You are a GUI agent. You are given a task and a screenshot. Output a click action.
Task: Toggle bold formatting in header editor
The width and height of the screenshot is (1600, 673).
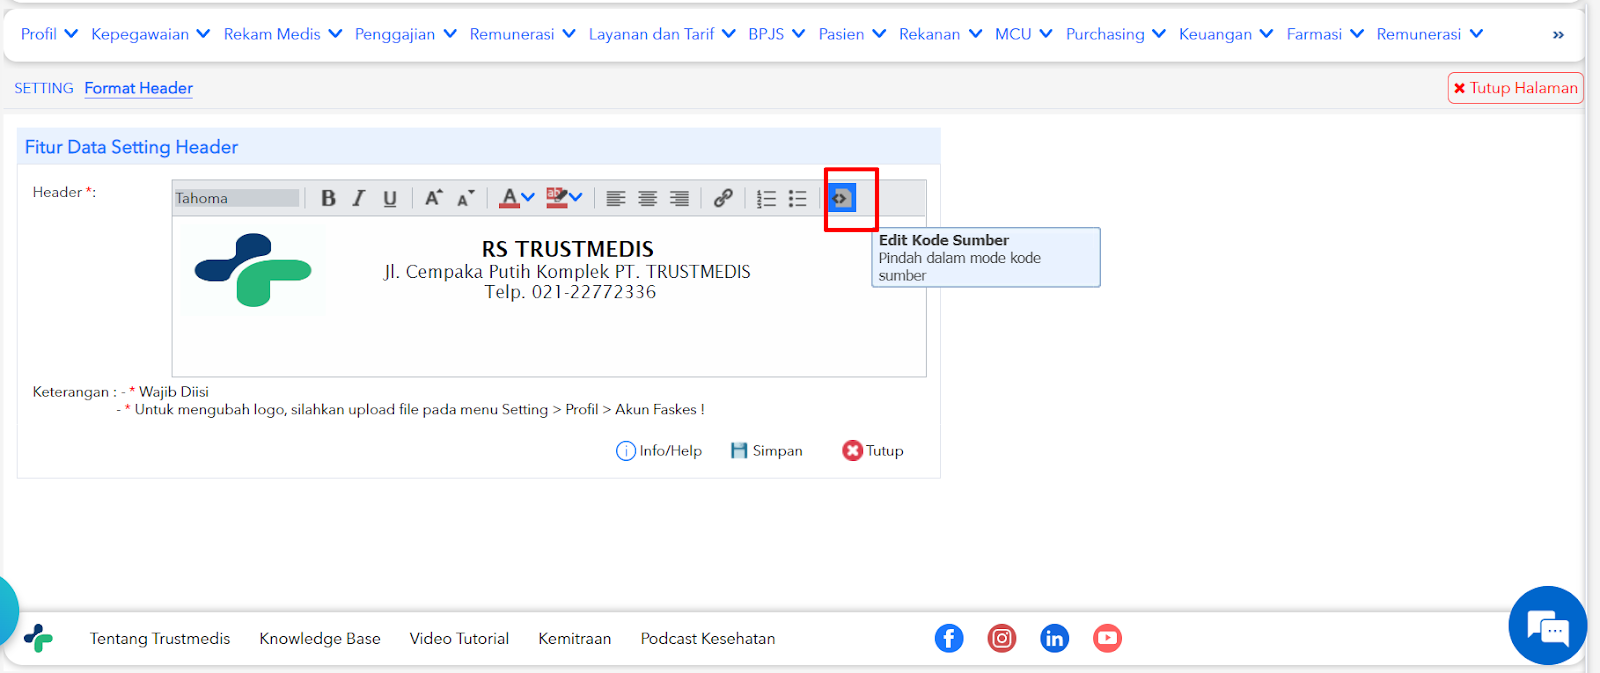[x=328, y=198]
